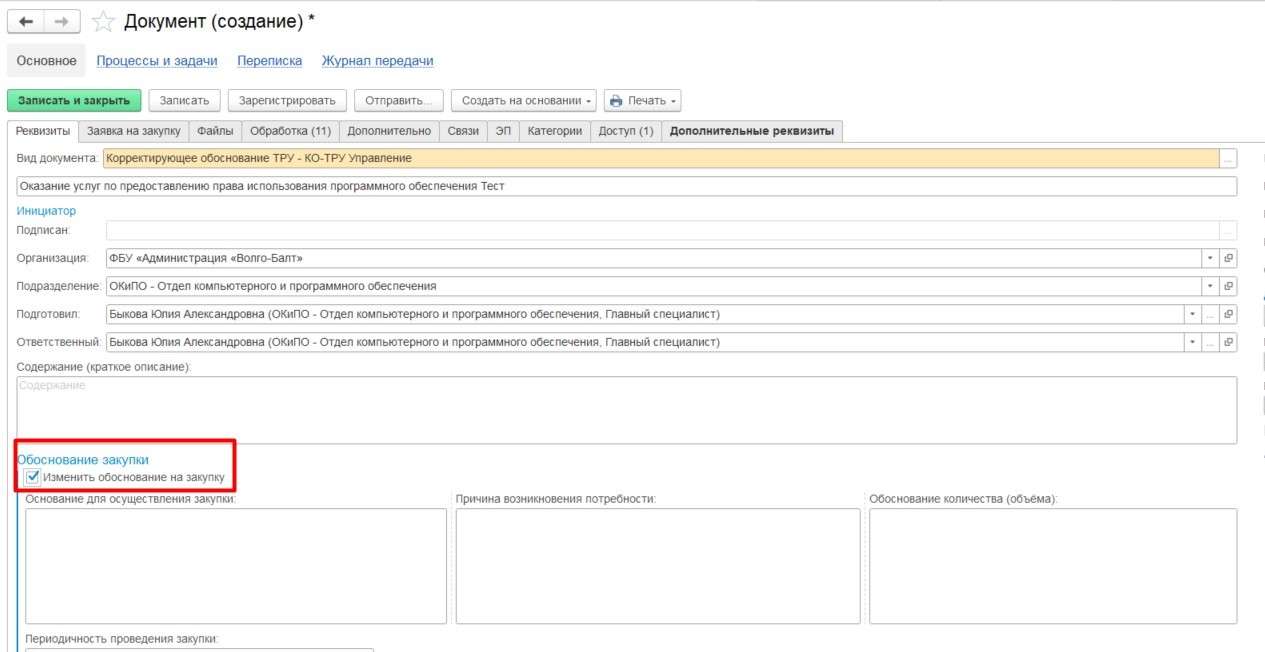Screen dimensions: 1265x652
Task: Open the Ответственный record via open icon
Action: (x=1228, y=342)
